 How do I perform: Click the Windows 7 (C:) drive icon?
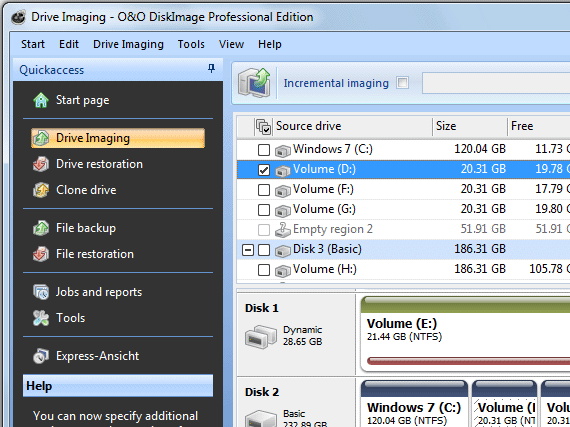[282, 150]
